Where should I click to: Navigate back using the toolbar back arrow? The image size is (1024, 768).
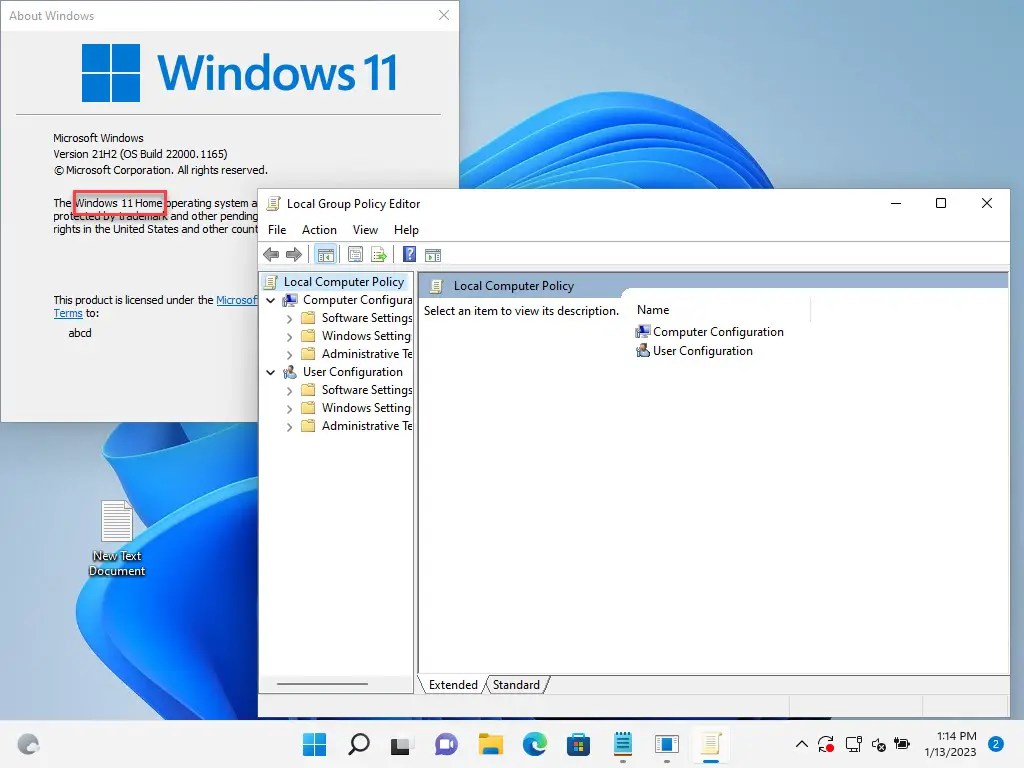pos(270,254)
